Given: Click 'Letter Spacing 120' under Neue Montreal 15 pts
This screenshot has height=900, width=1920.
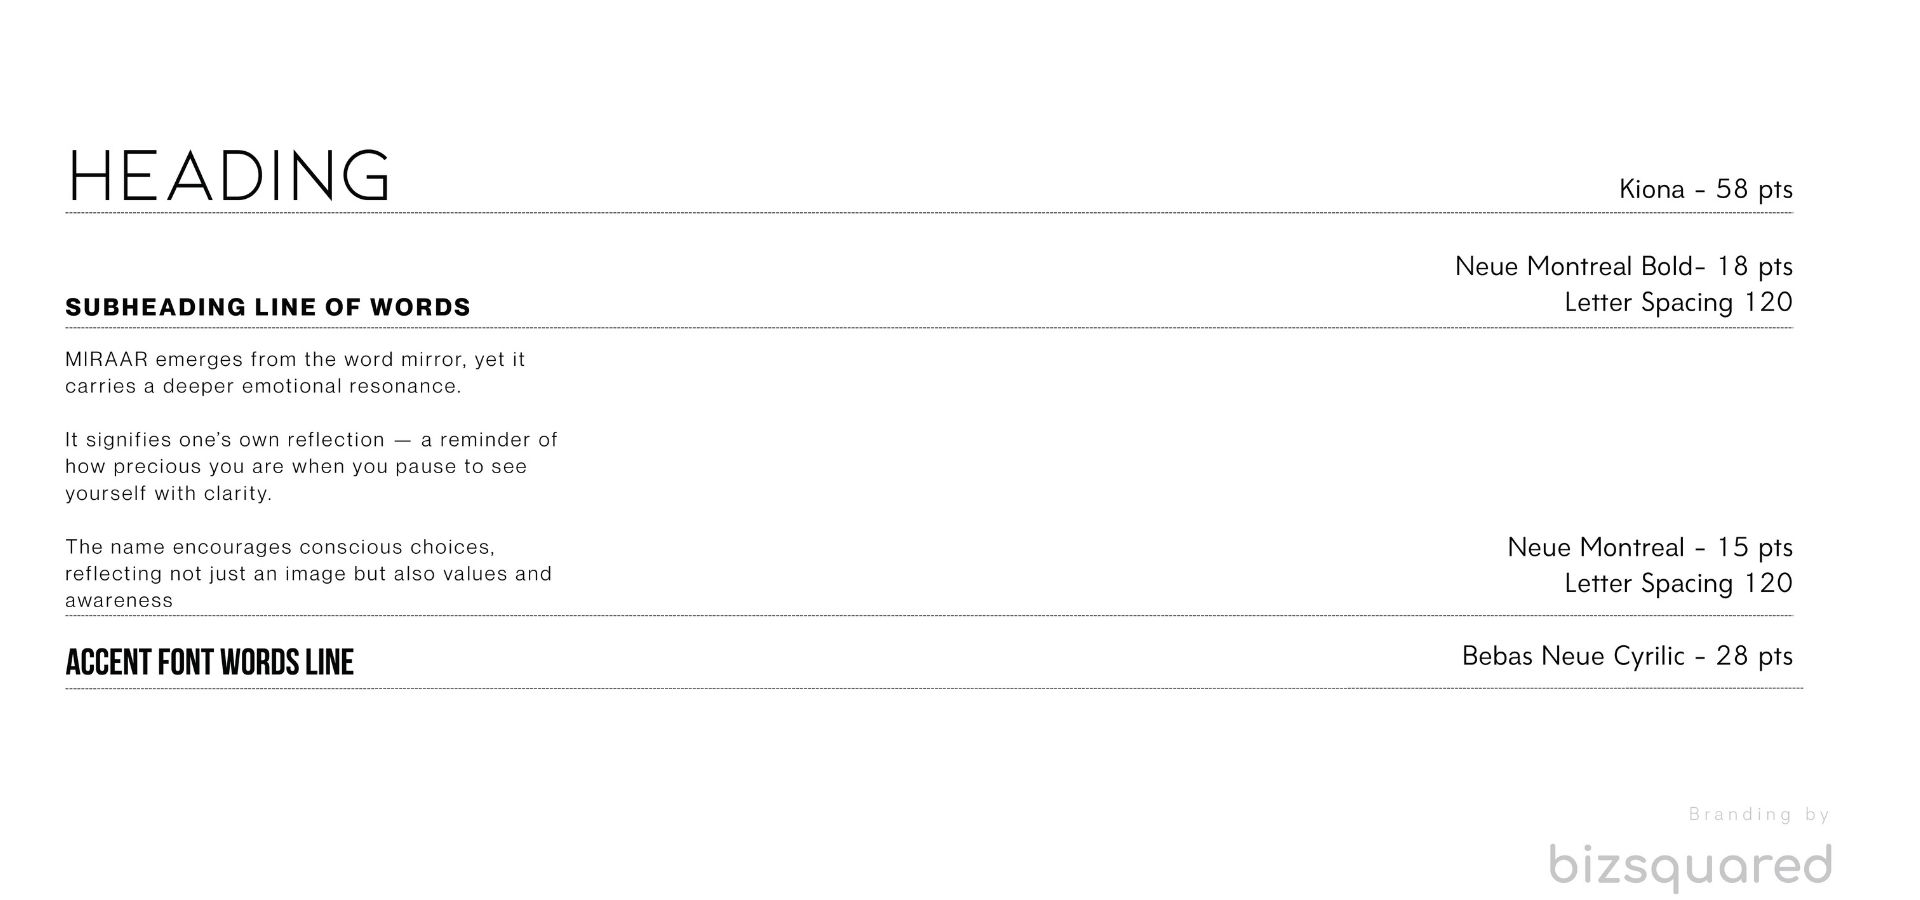Looking at the screenshot, I should tap(1679, 583).
